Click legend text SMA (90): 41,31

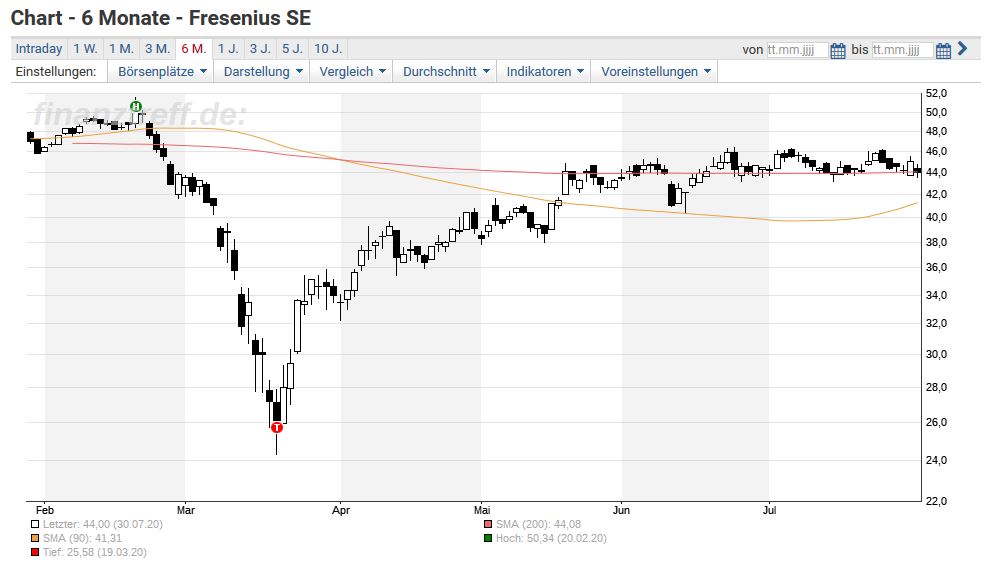(x=82, y=538)
